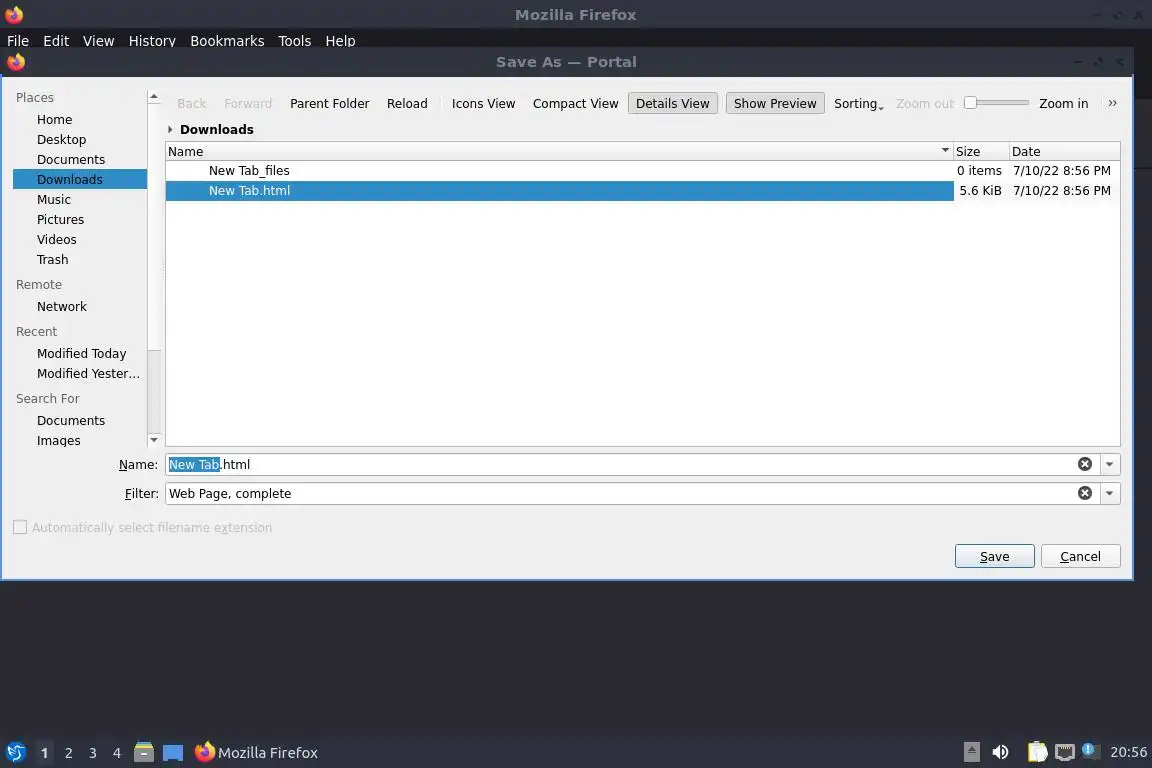This screenshot has height=768, width=1152.
Task: Select Music in Places
Action: point(79,199)
